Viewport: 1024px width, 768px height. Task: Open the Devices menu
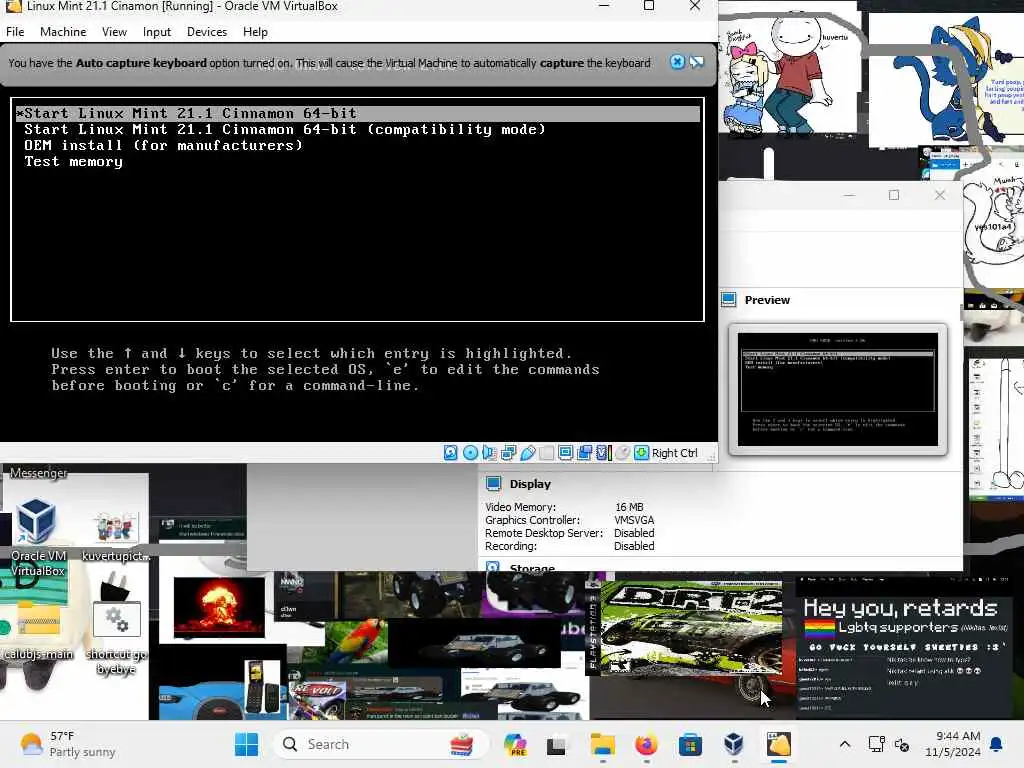(207, 32)
